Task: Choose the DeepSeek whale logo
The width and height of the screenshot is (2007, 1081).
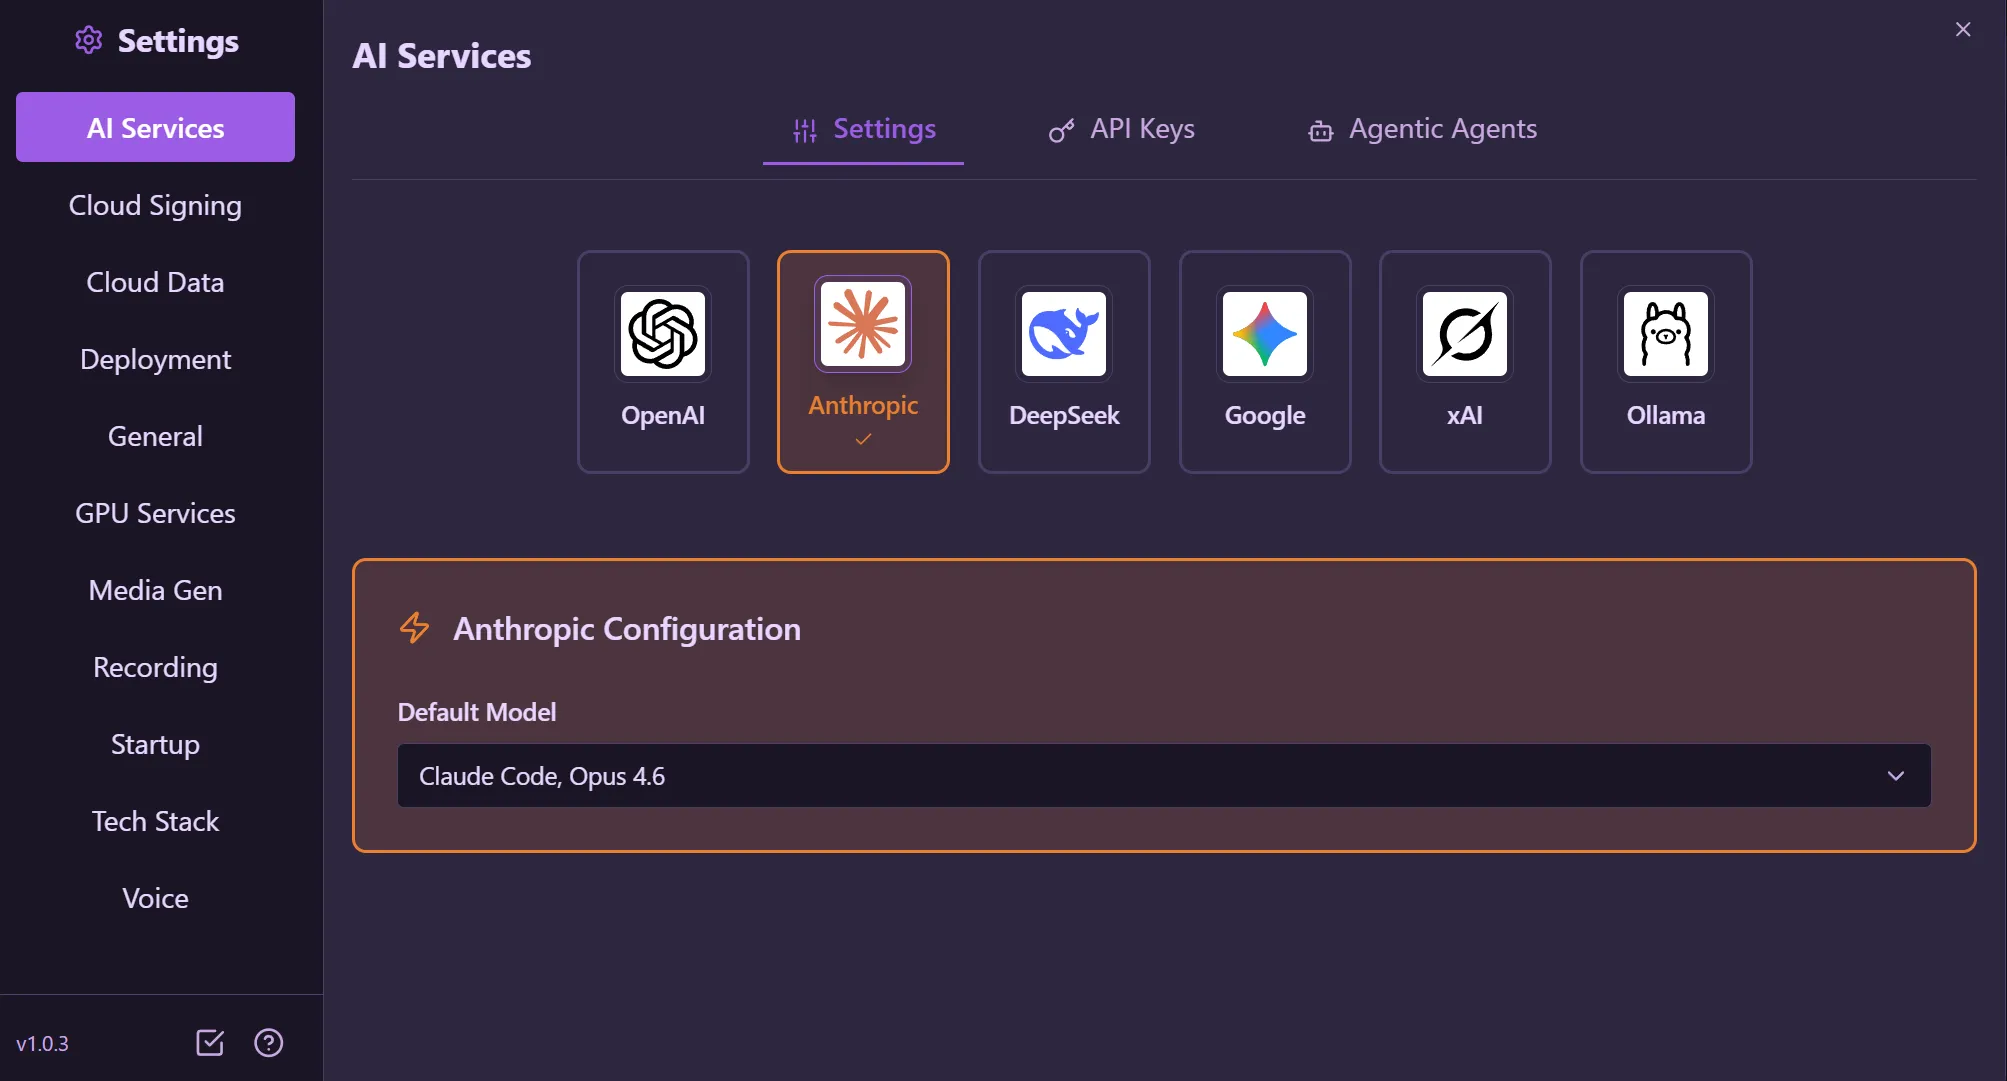Action: pos(1064,334)
